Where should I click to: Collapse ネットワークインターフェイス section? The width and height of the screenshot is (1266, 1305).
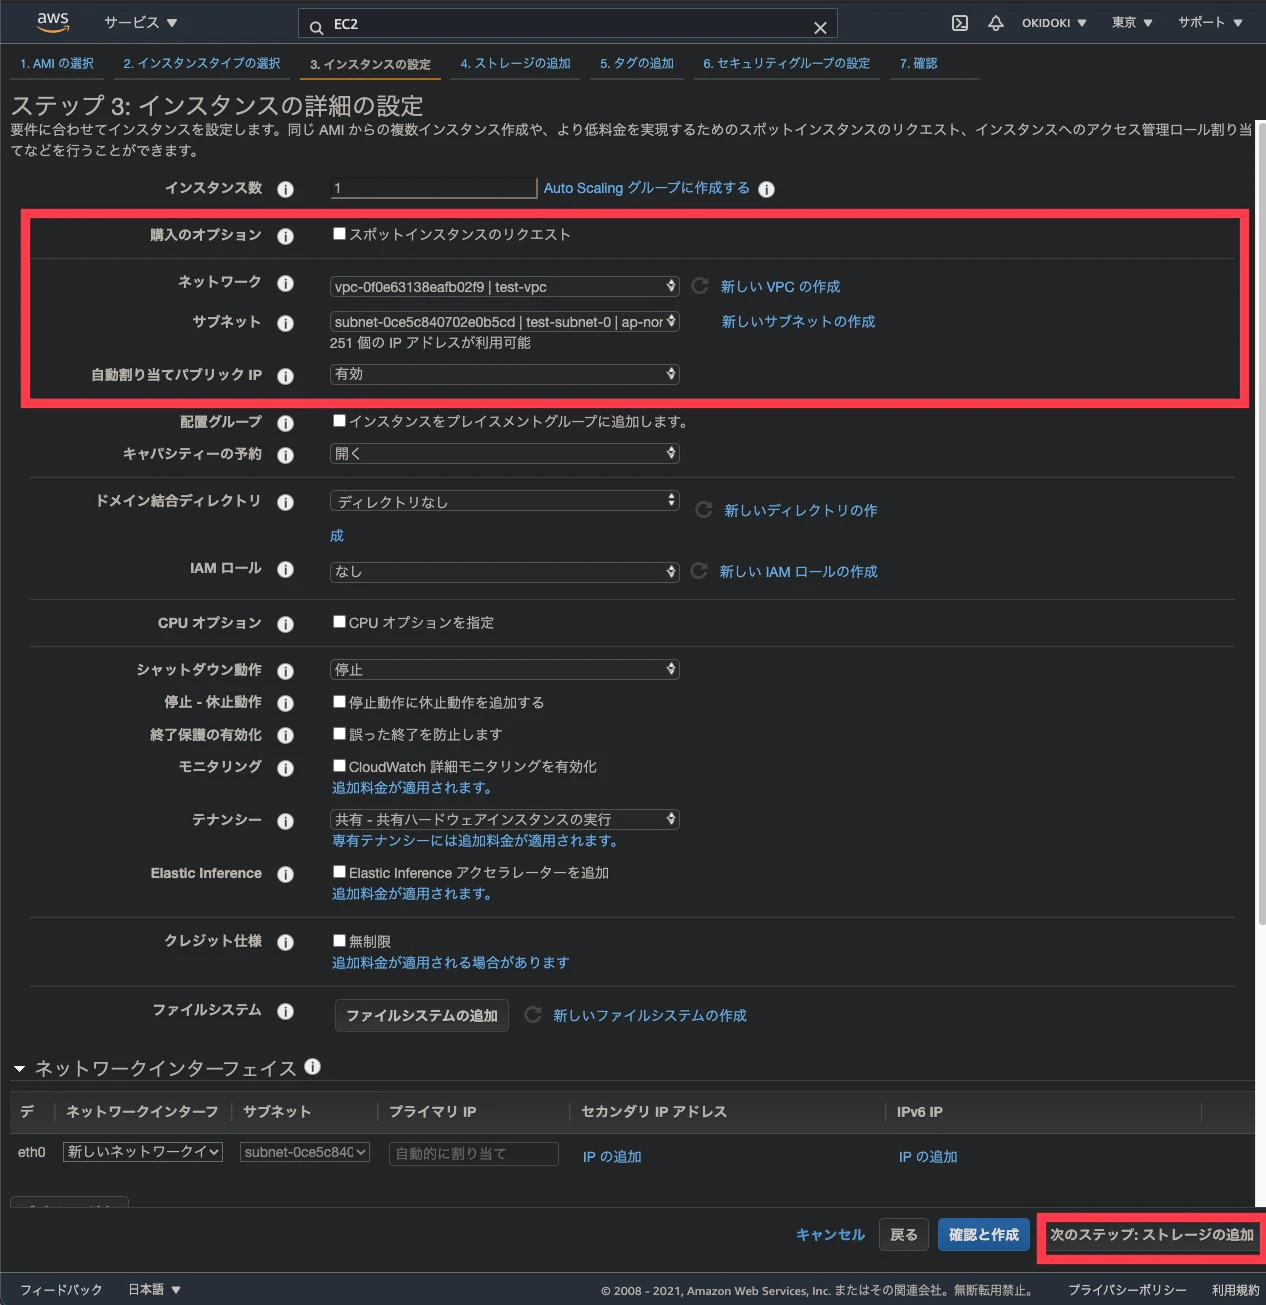[x=19, y=1069]
